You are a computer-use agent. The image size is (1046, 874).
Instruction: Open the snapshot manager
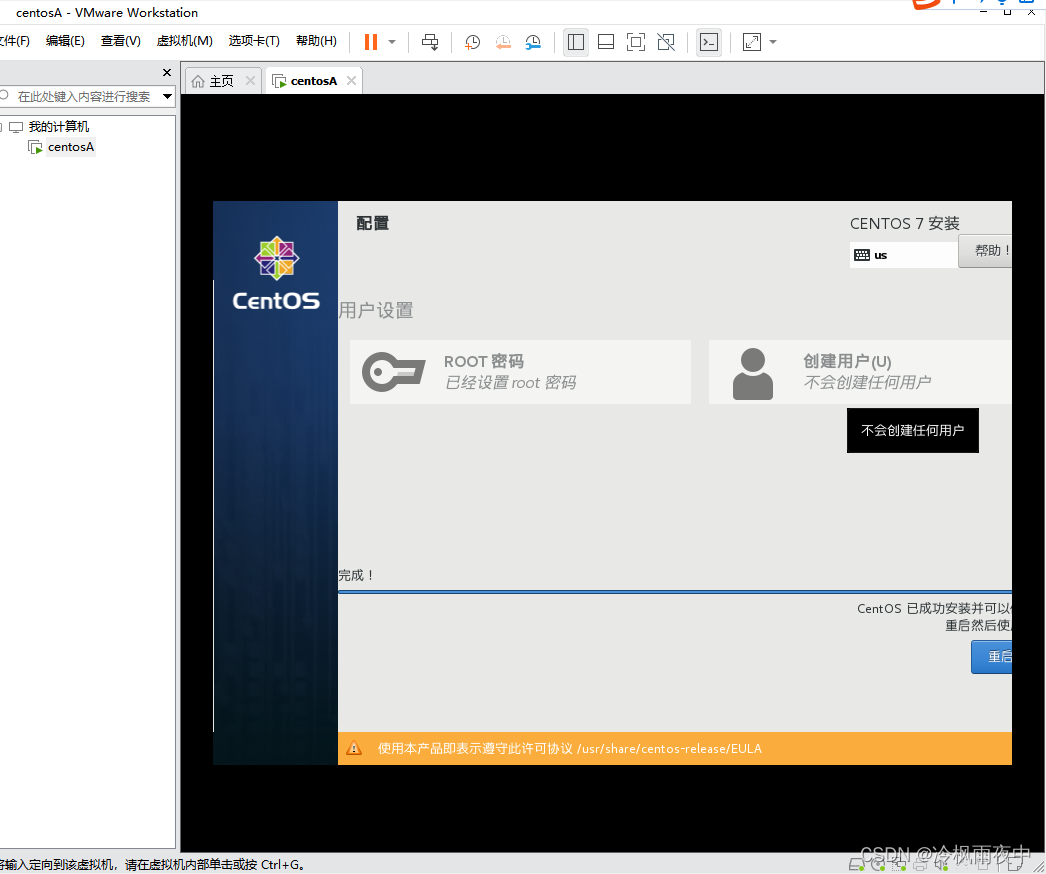point(533,42)
